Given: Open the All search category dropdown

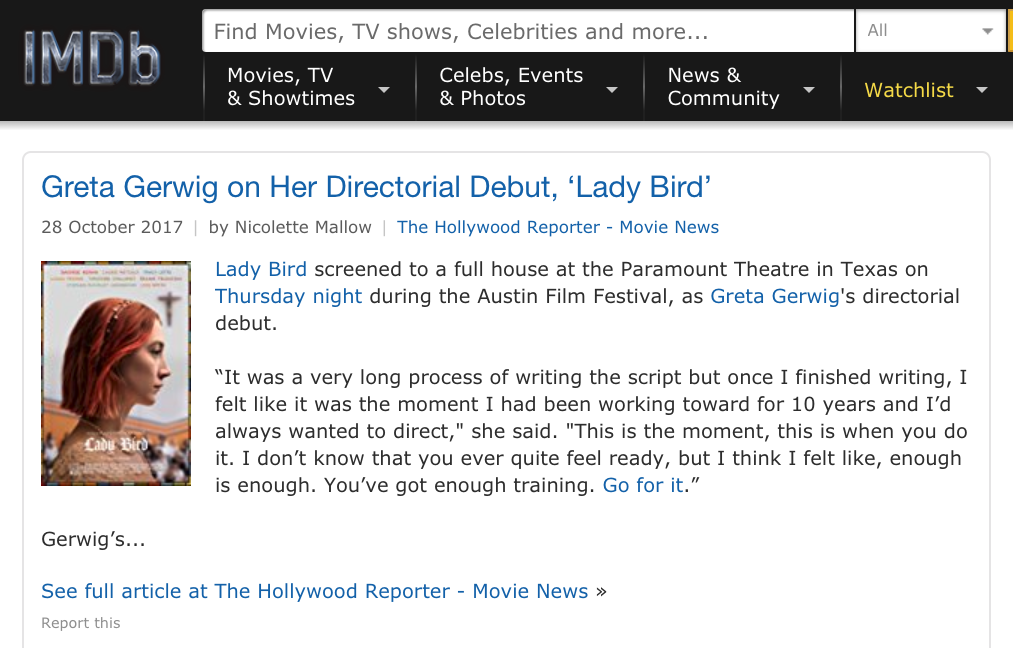Looking at the screenshot, I should 931,31.
